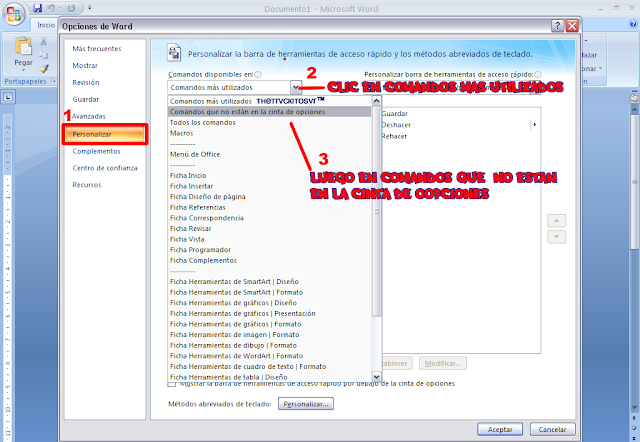Click the Office button orb
The image size is (640, 442).
click(13, 14)
